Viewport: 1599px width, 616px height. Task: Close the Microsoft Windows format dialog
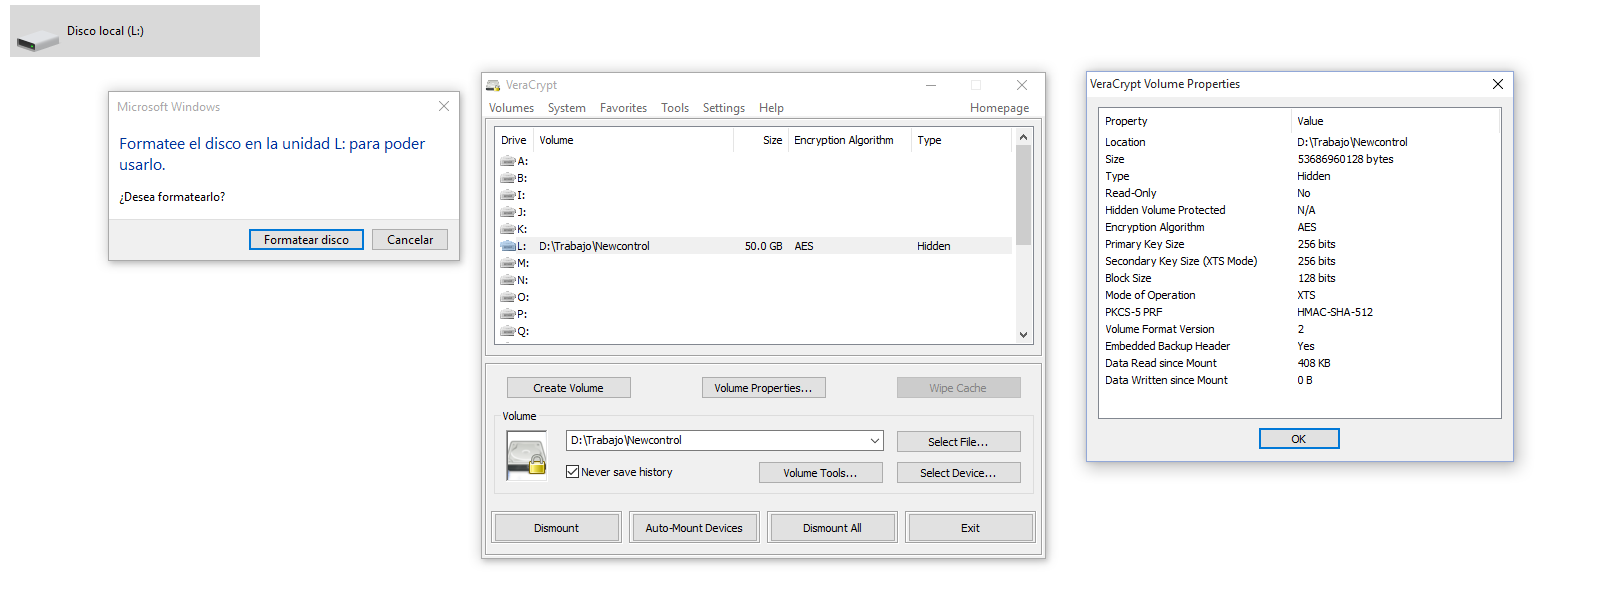pos(444,106)
